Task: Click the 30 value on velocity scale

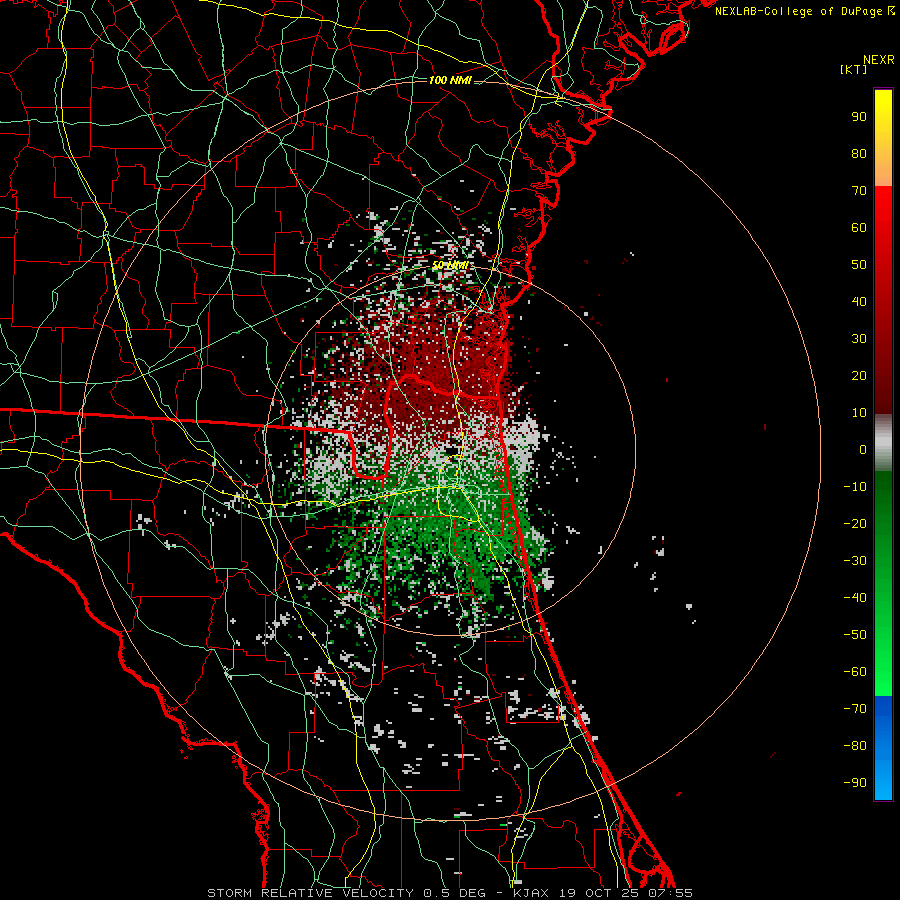Action: pyautogui.click(x=859, y=339)
